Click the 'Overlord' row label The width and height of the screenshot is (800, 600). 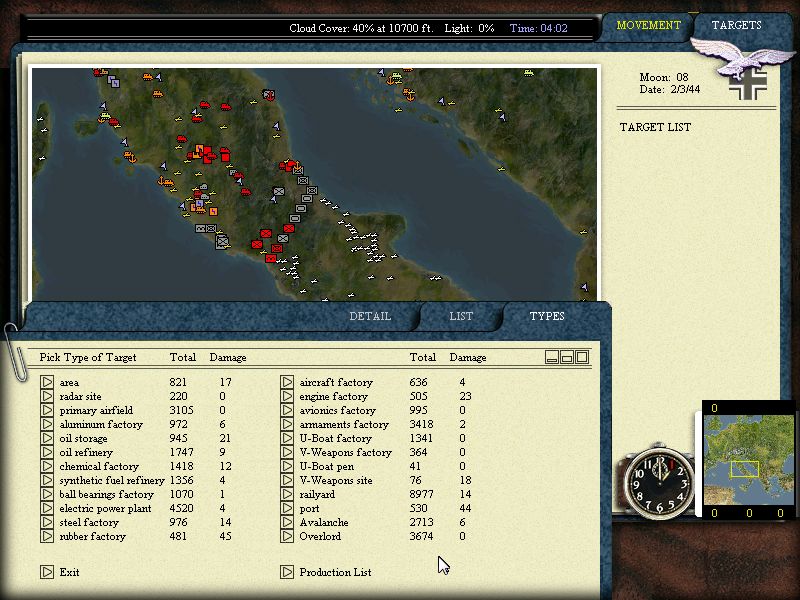click(x=320, y=536)
